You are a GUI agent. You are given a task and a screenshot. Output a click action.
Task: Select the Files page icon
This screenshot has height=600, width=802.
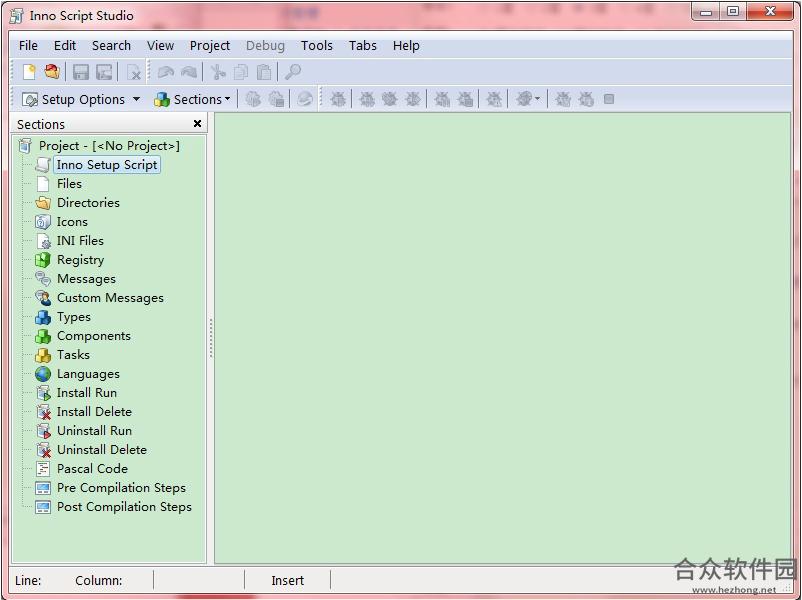pyautogui.click(x=43, y=184)
